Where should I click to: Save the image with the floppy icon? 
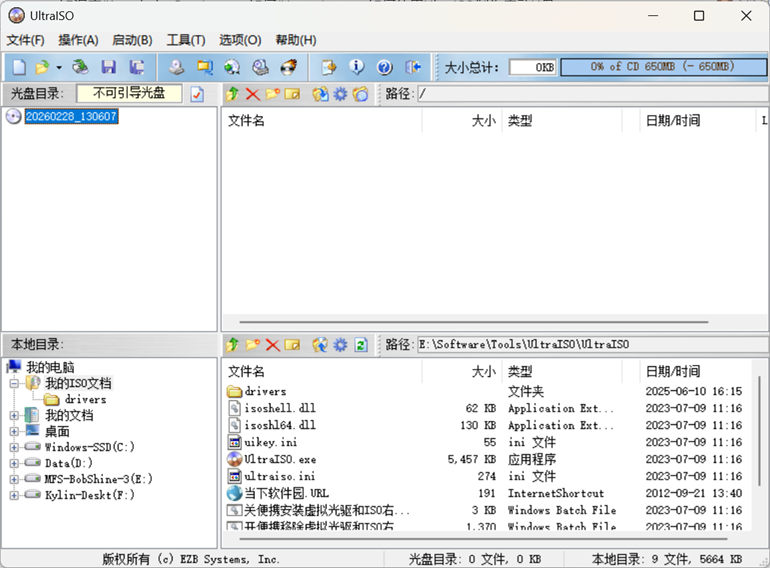point(109,67)
